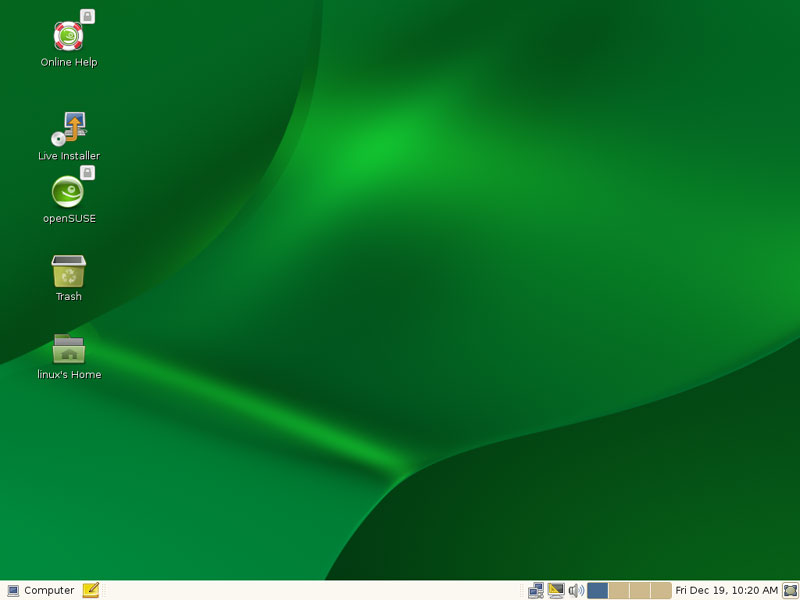Open the calendar from the panel clock
Image resolution: width=800 pixels, height=600 pixels.
(727, 590)
